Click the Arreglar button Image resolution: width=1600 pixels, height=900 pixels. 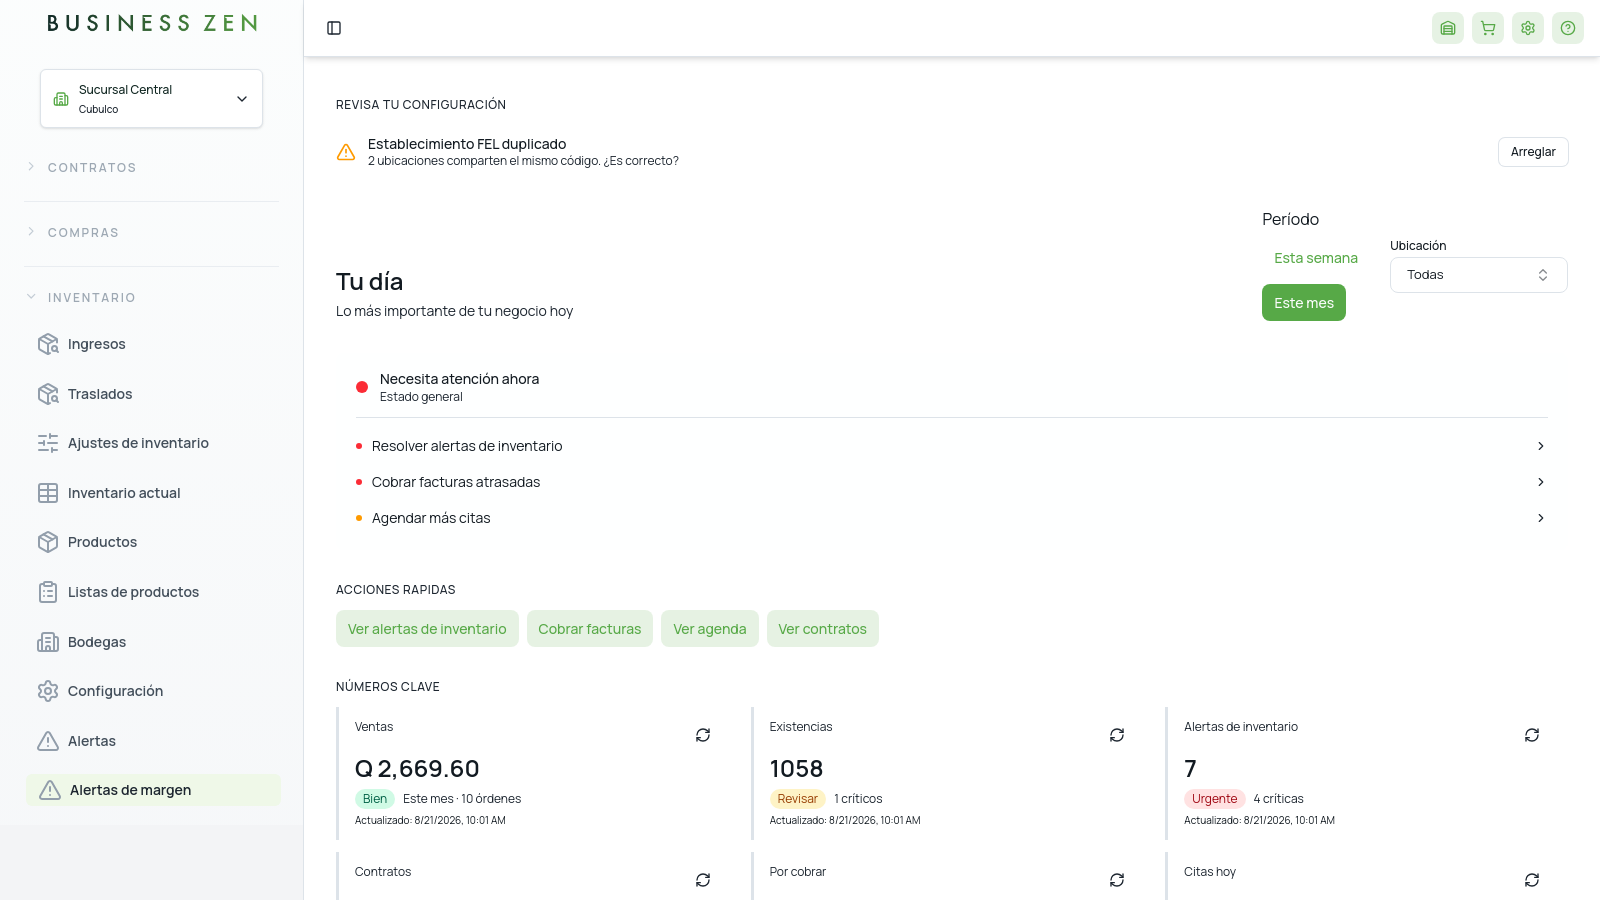[x=1533, y=152]
